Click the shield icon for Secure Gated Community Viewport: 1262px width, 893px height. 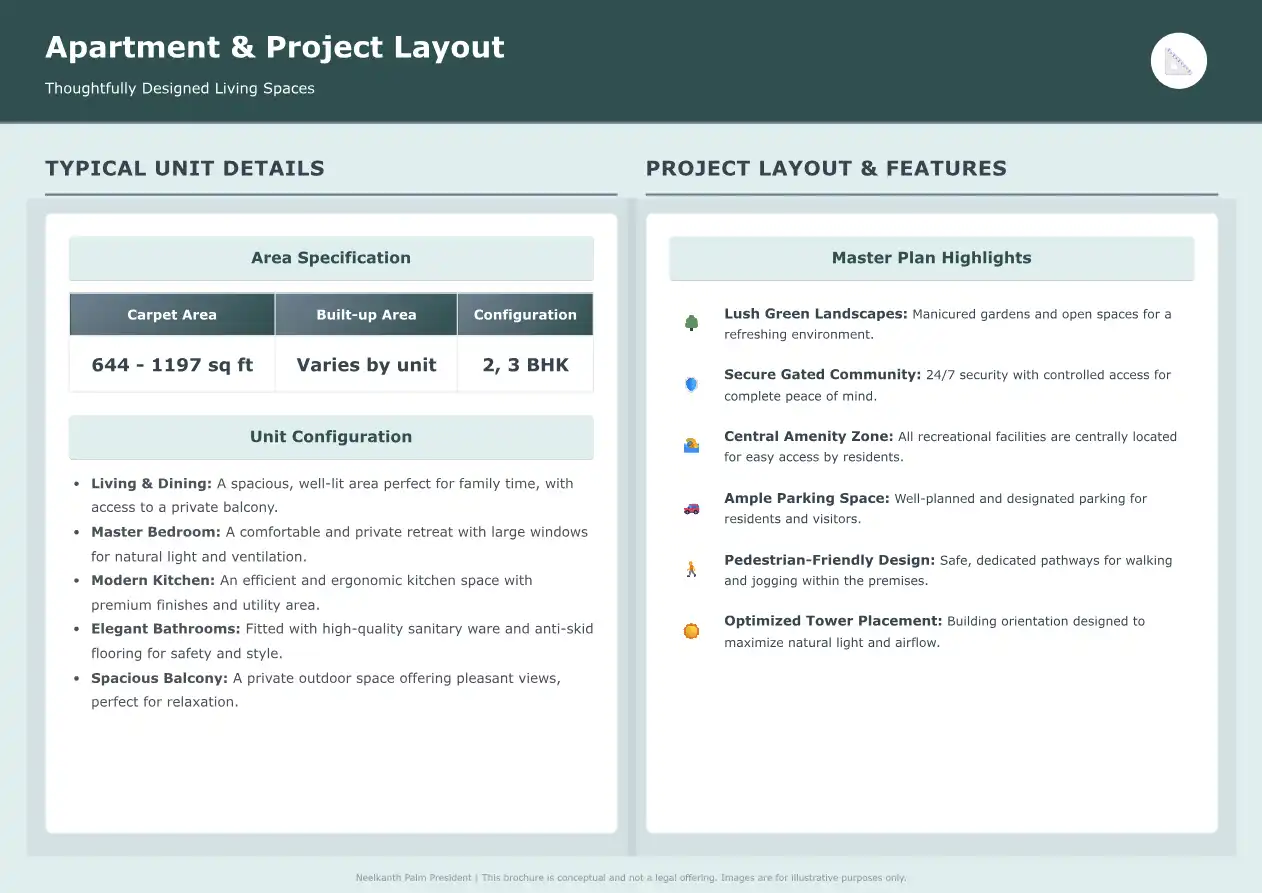point(691,385)
